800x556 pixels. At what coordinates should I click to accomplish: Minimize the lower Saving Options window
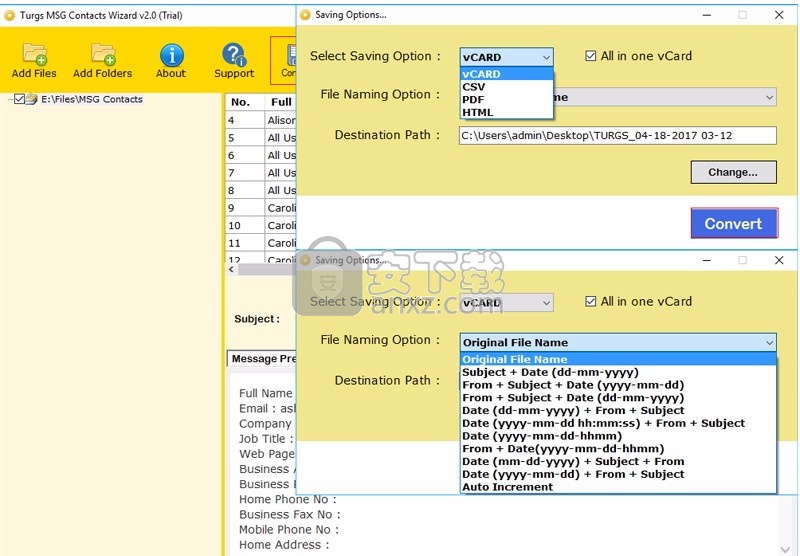[x=707, y=260]
